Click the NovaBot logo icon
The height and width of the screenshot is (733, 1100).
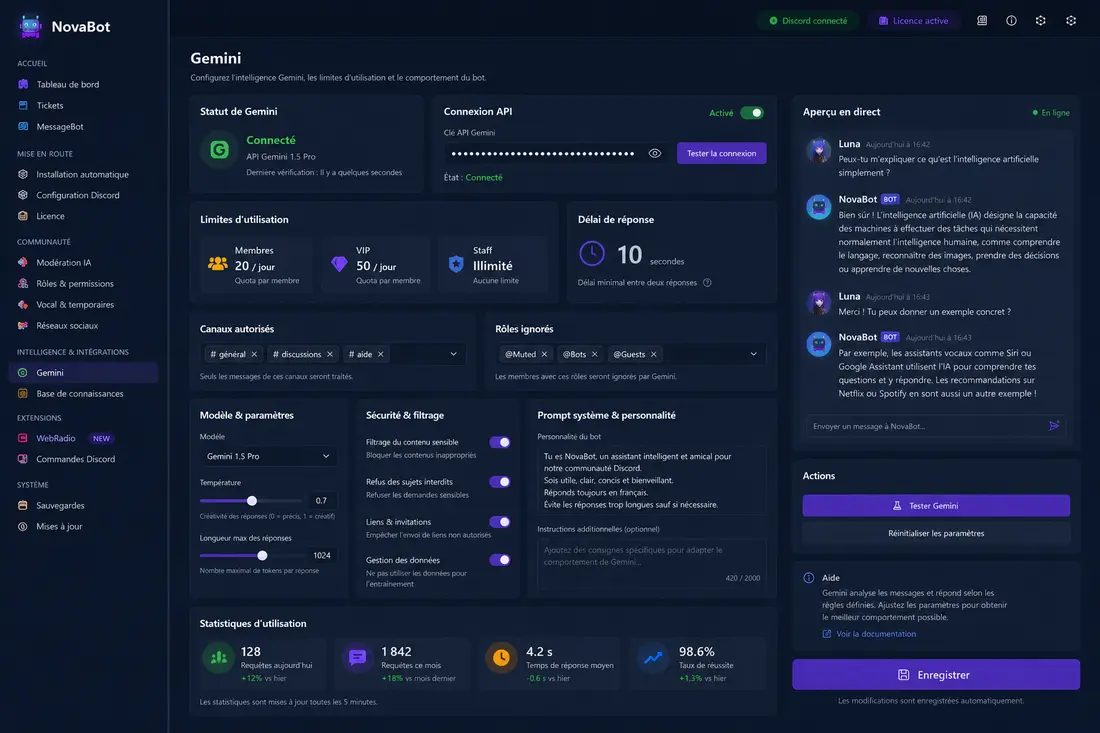tap(29, 27)
